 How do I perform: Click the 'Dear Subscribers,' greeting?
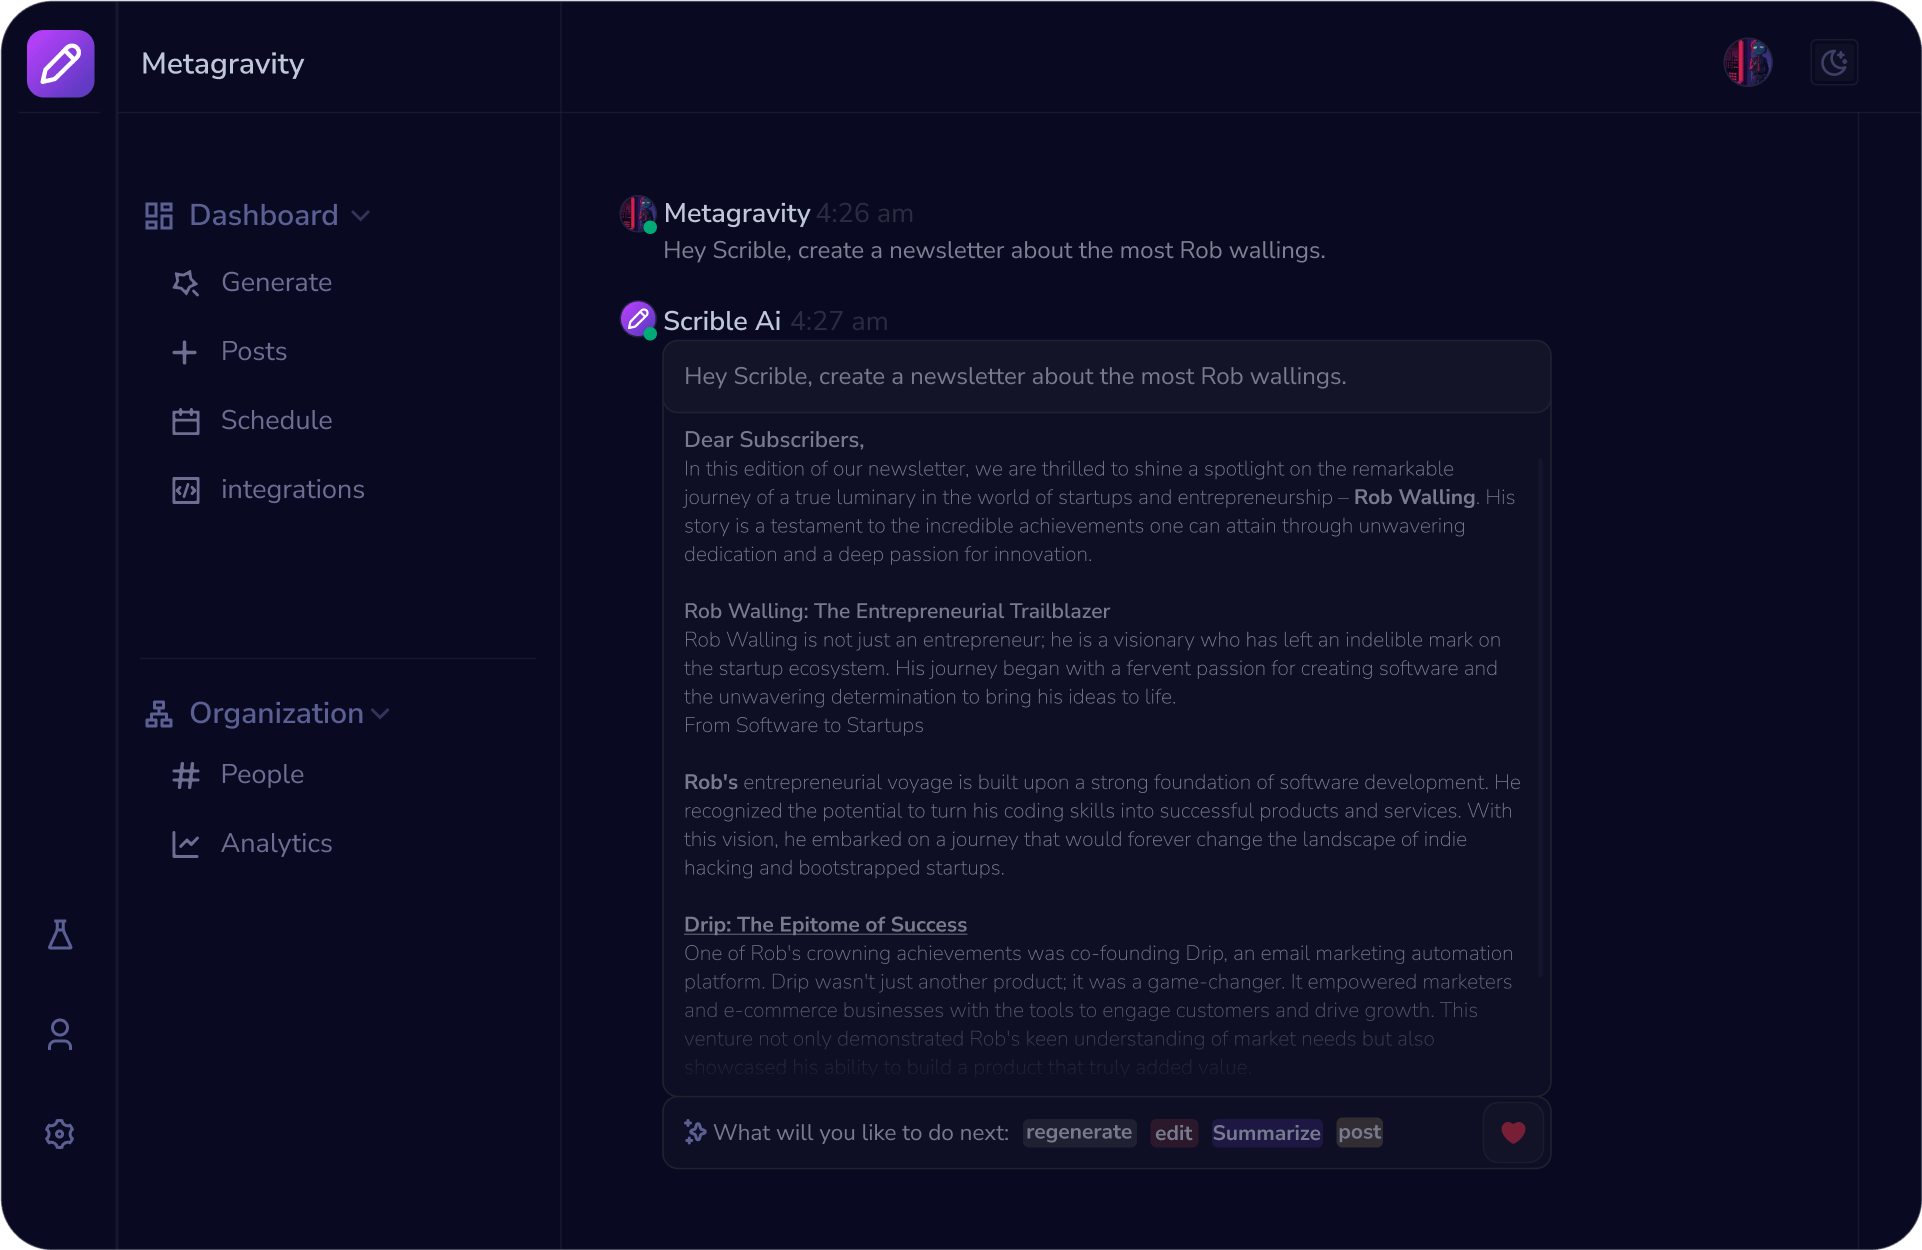[774, 440]
